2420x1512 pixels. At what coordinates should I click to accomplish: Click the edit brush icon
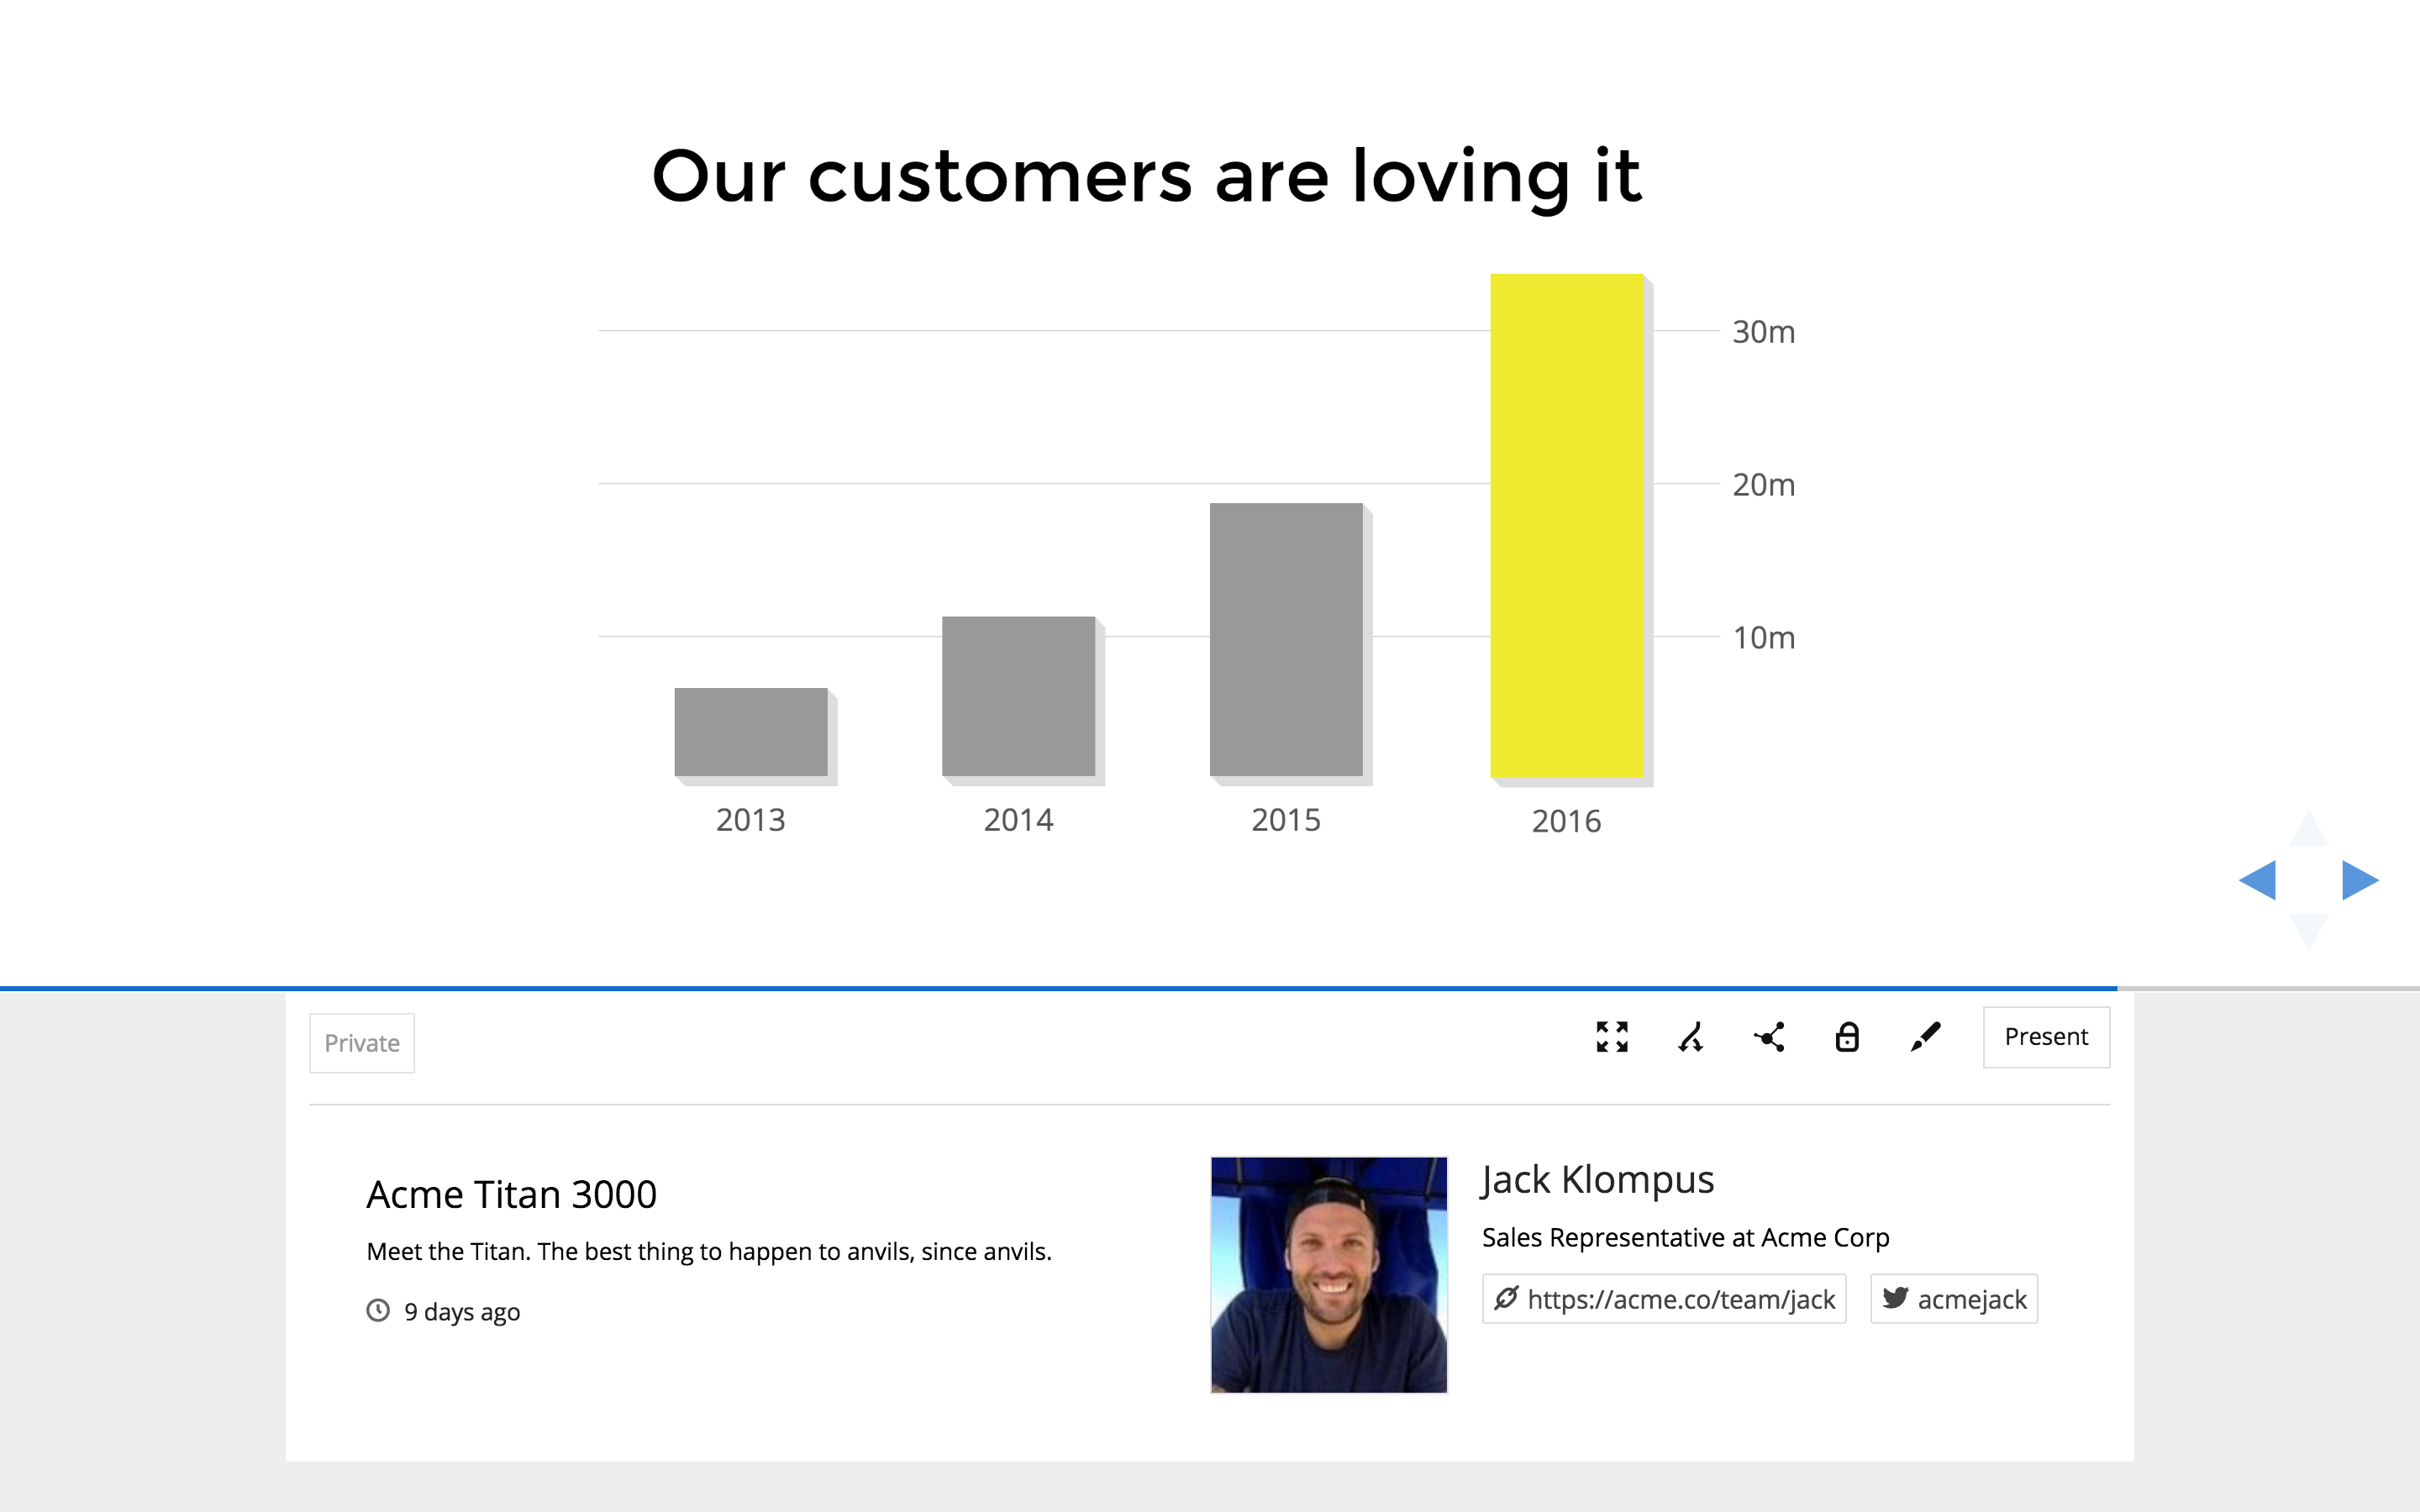(1925, 1037)
